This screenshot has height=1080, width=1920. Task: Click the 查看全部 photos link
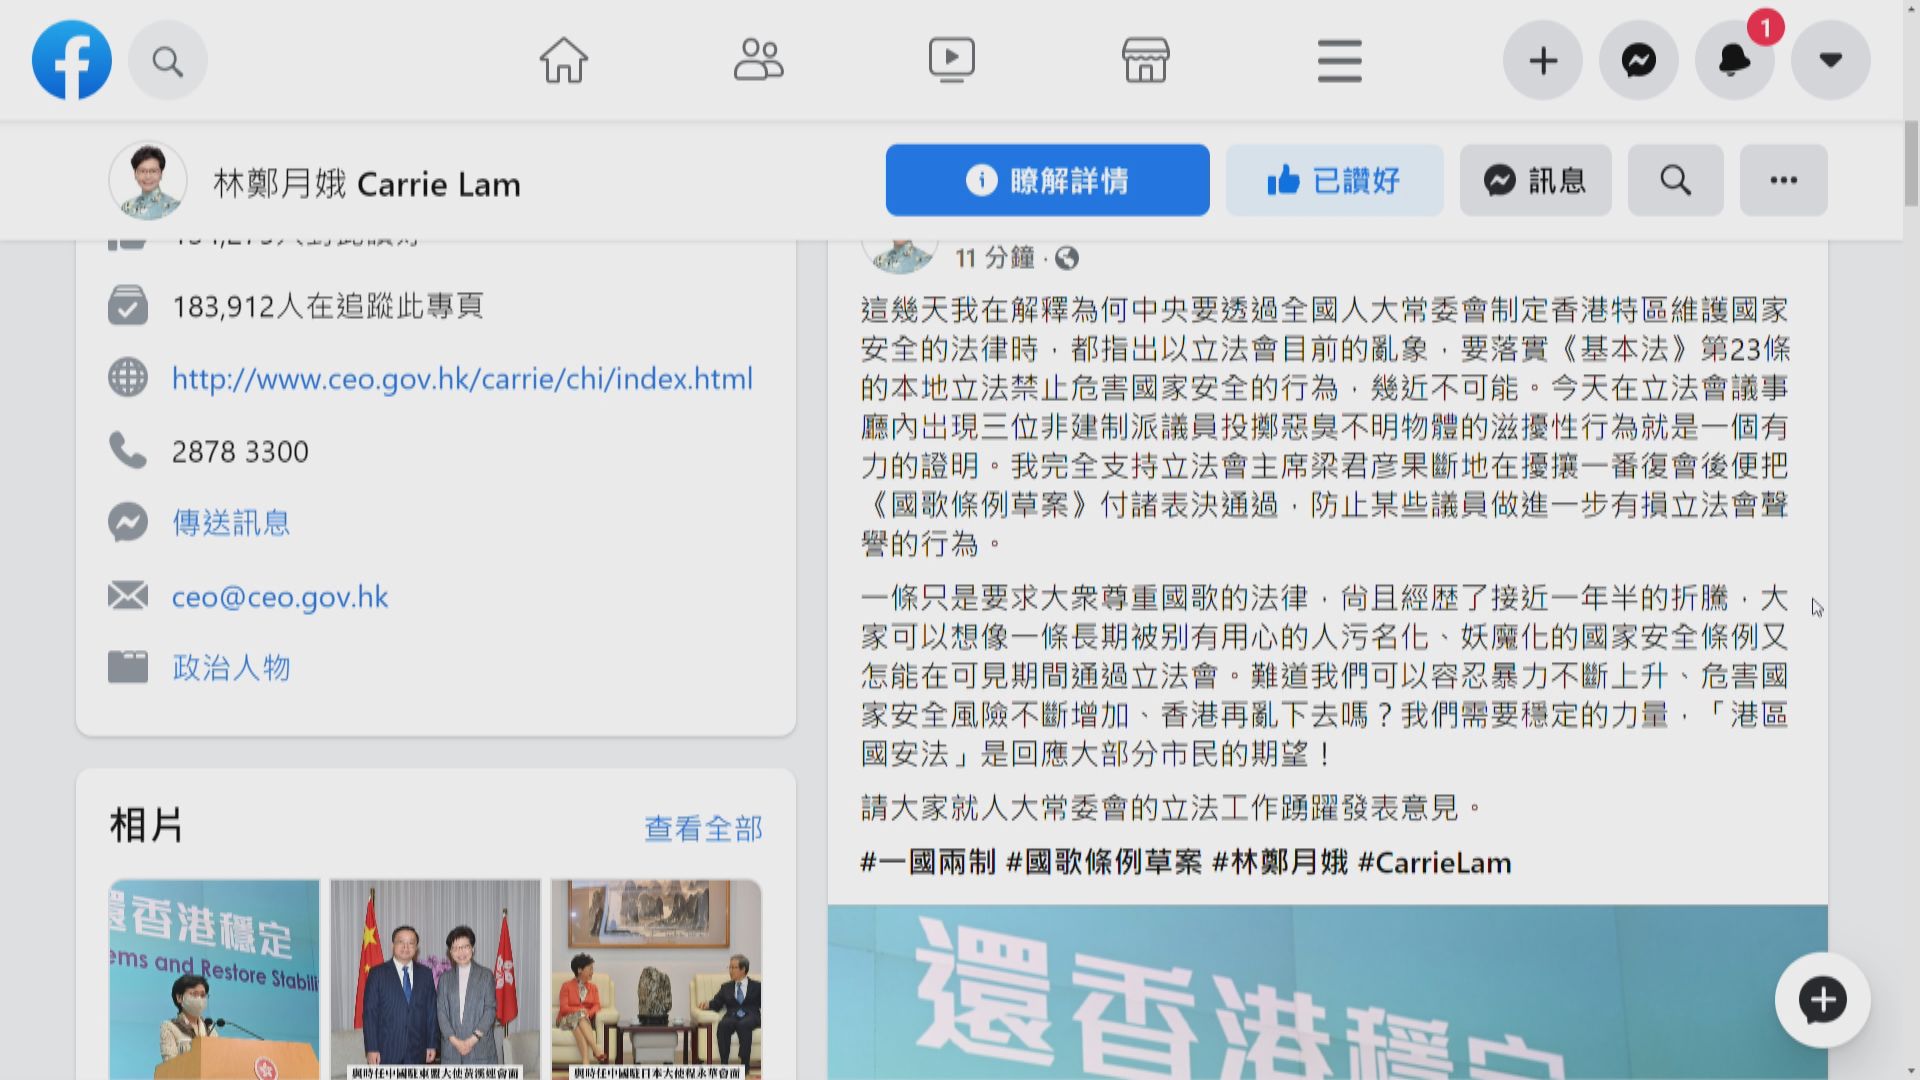click(703, 828)
